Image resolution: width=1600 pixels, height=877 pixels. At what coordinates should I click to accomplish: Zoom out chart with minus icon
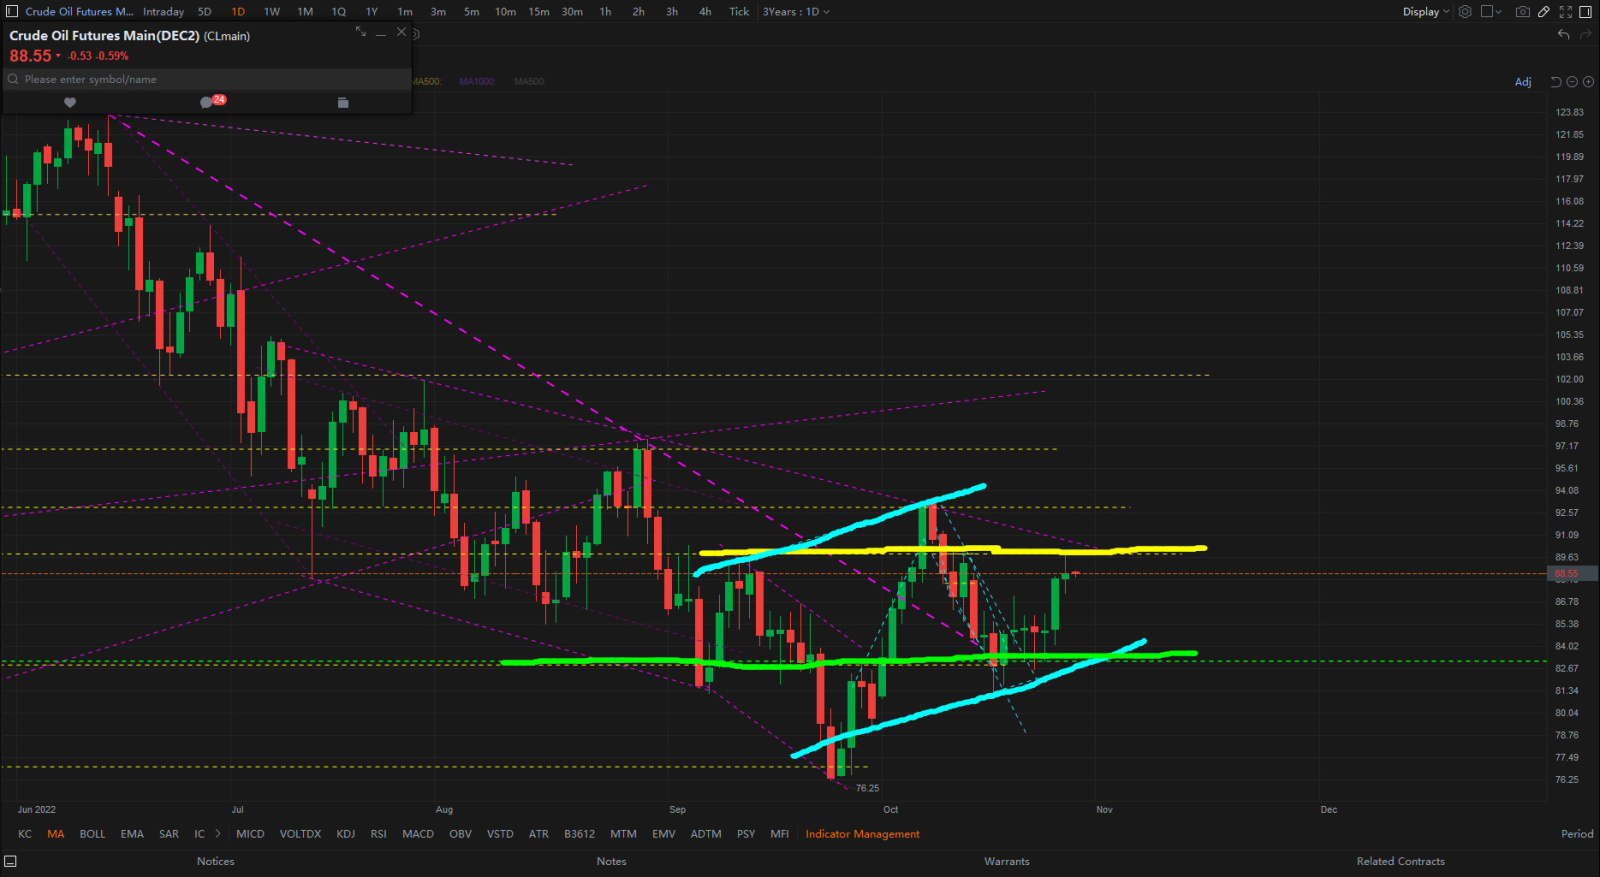[x=1572, y=82]
